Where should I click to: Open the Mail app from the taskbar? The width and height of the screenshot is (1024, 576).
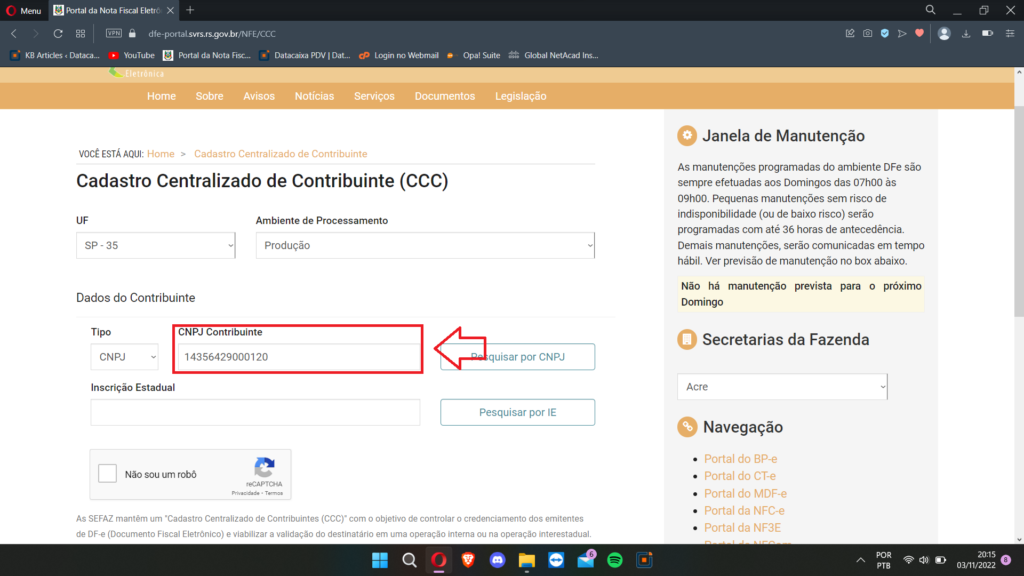(586, 560)
